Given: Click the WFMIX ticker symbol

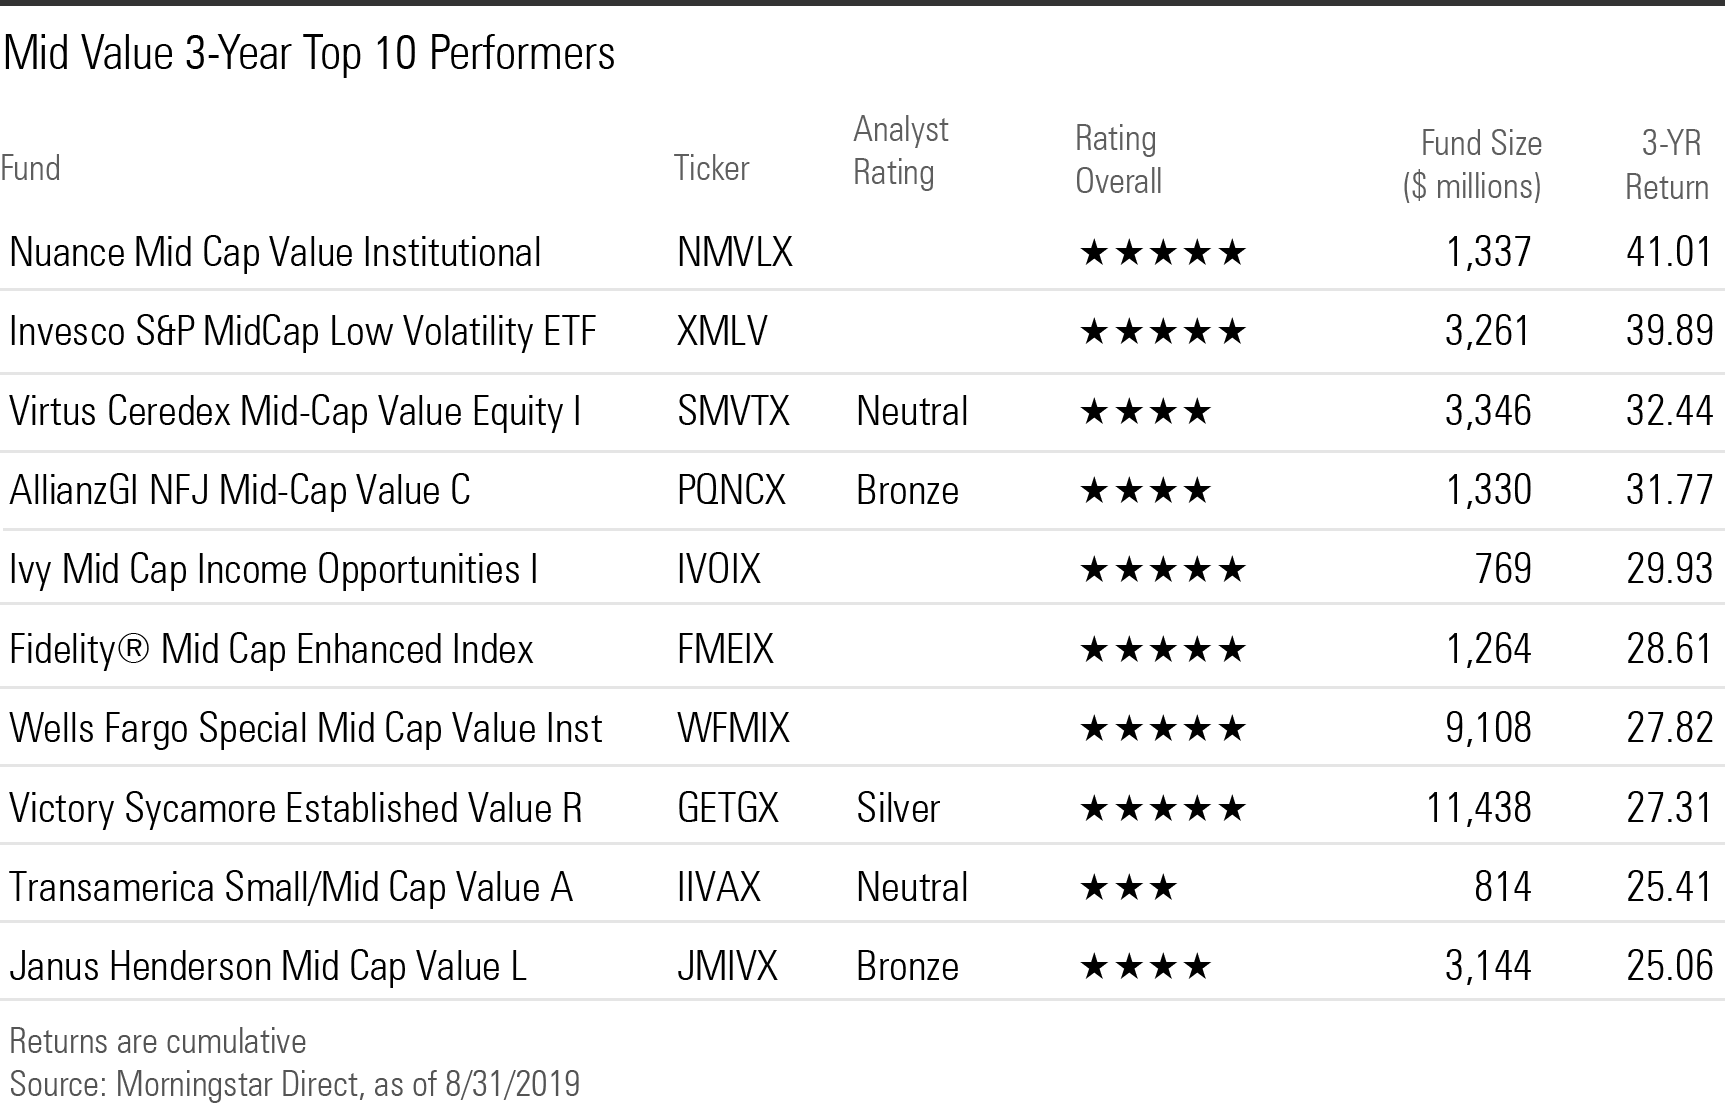Looking at the screenshot, I should click(733, 729).
